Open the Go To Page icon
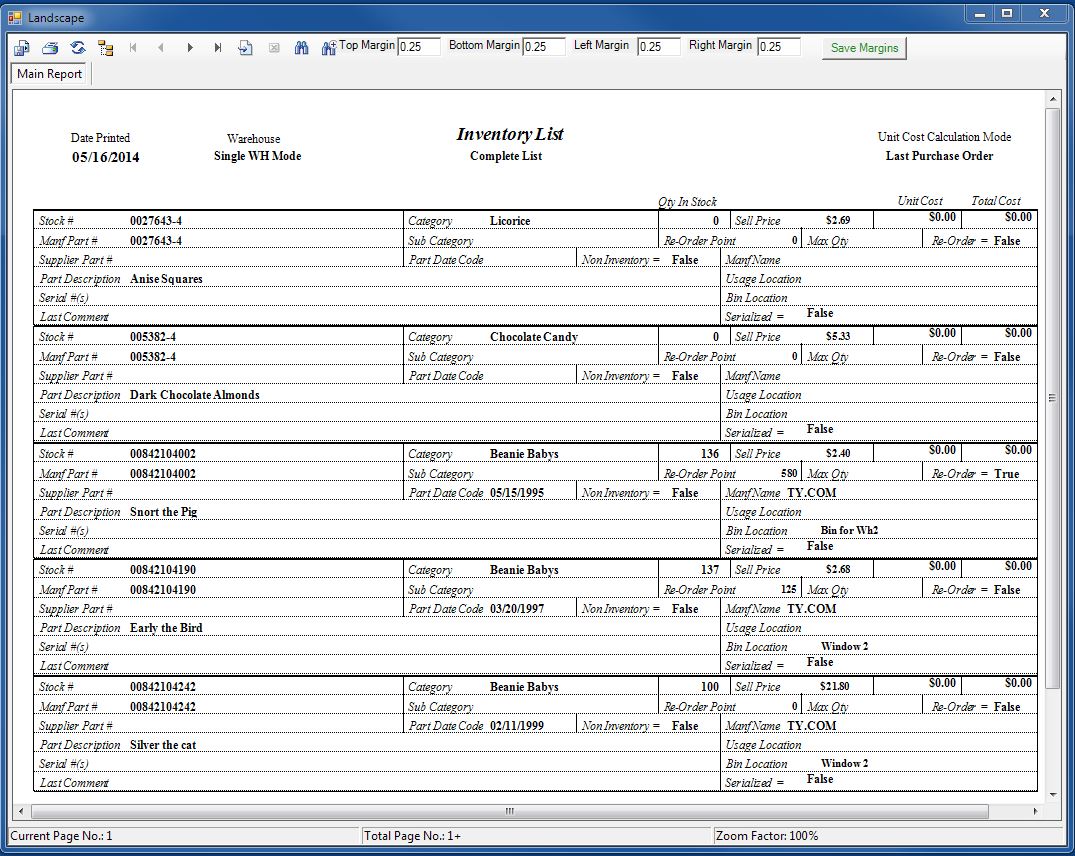 pyautogui.click(x=245, y=48)
